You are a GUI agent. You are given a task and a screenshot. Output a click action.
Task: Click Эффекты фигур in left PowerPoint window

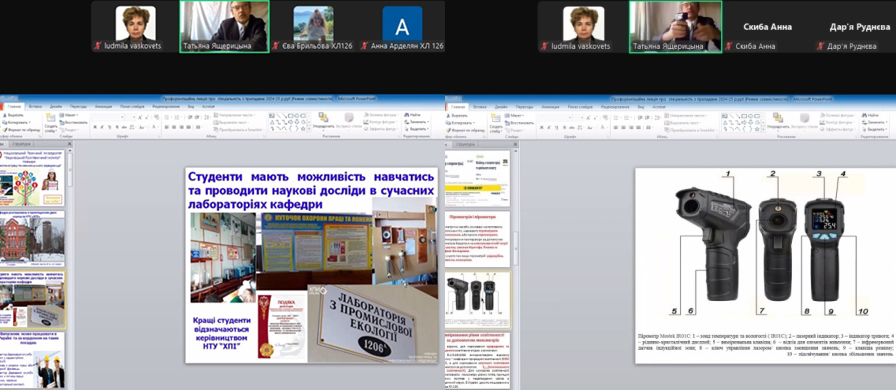click(381, 129)
